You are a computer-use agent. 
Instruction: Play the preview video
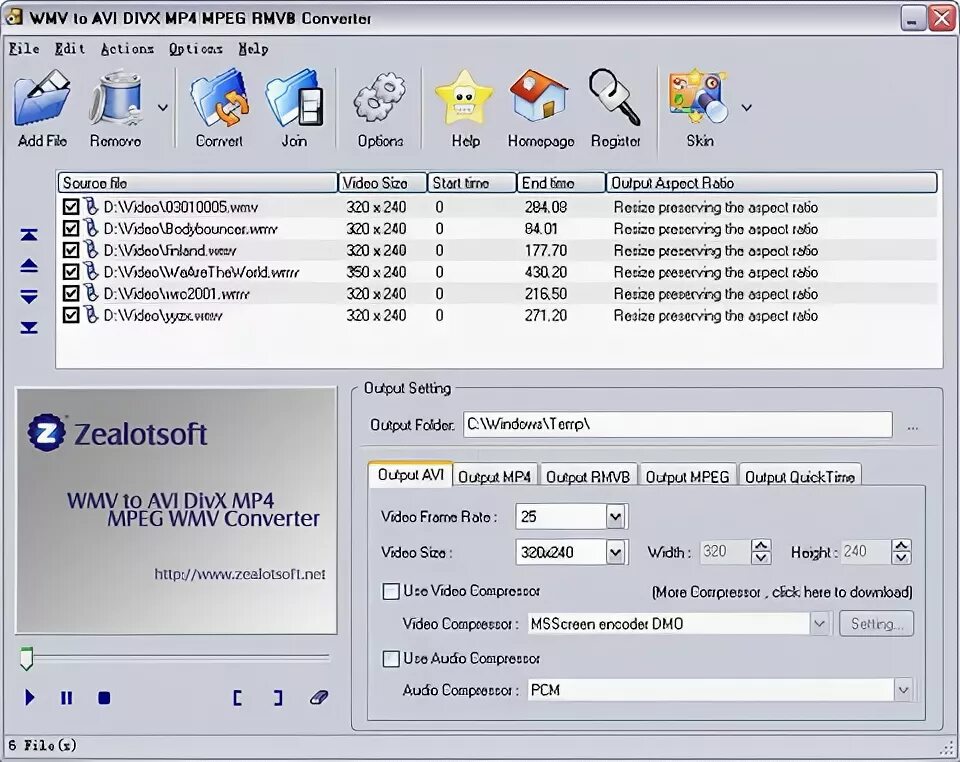point(29,697)
